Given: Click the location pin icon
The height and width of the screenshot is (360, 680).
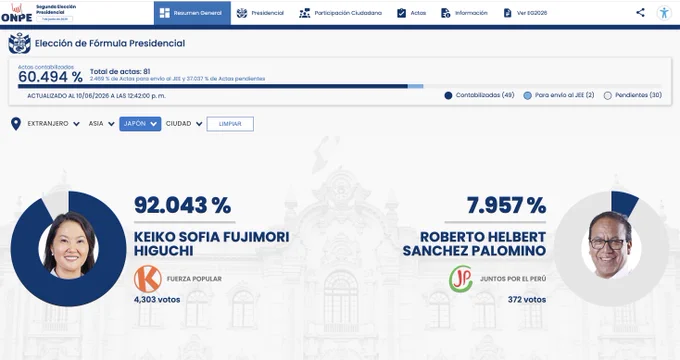Looking at the screenshot, I should [16, 124].
